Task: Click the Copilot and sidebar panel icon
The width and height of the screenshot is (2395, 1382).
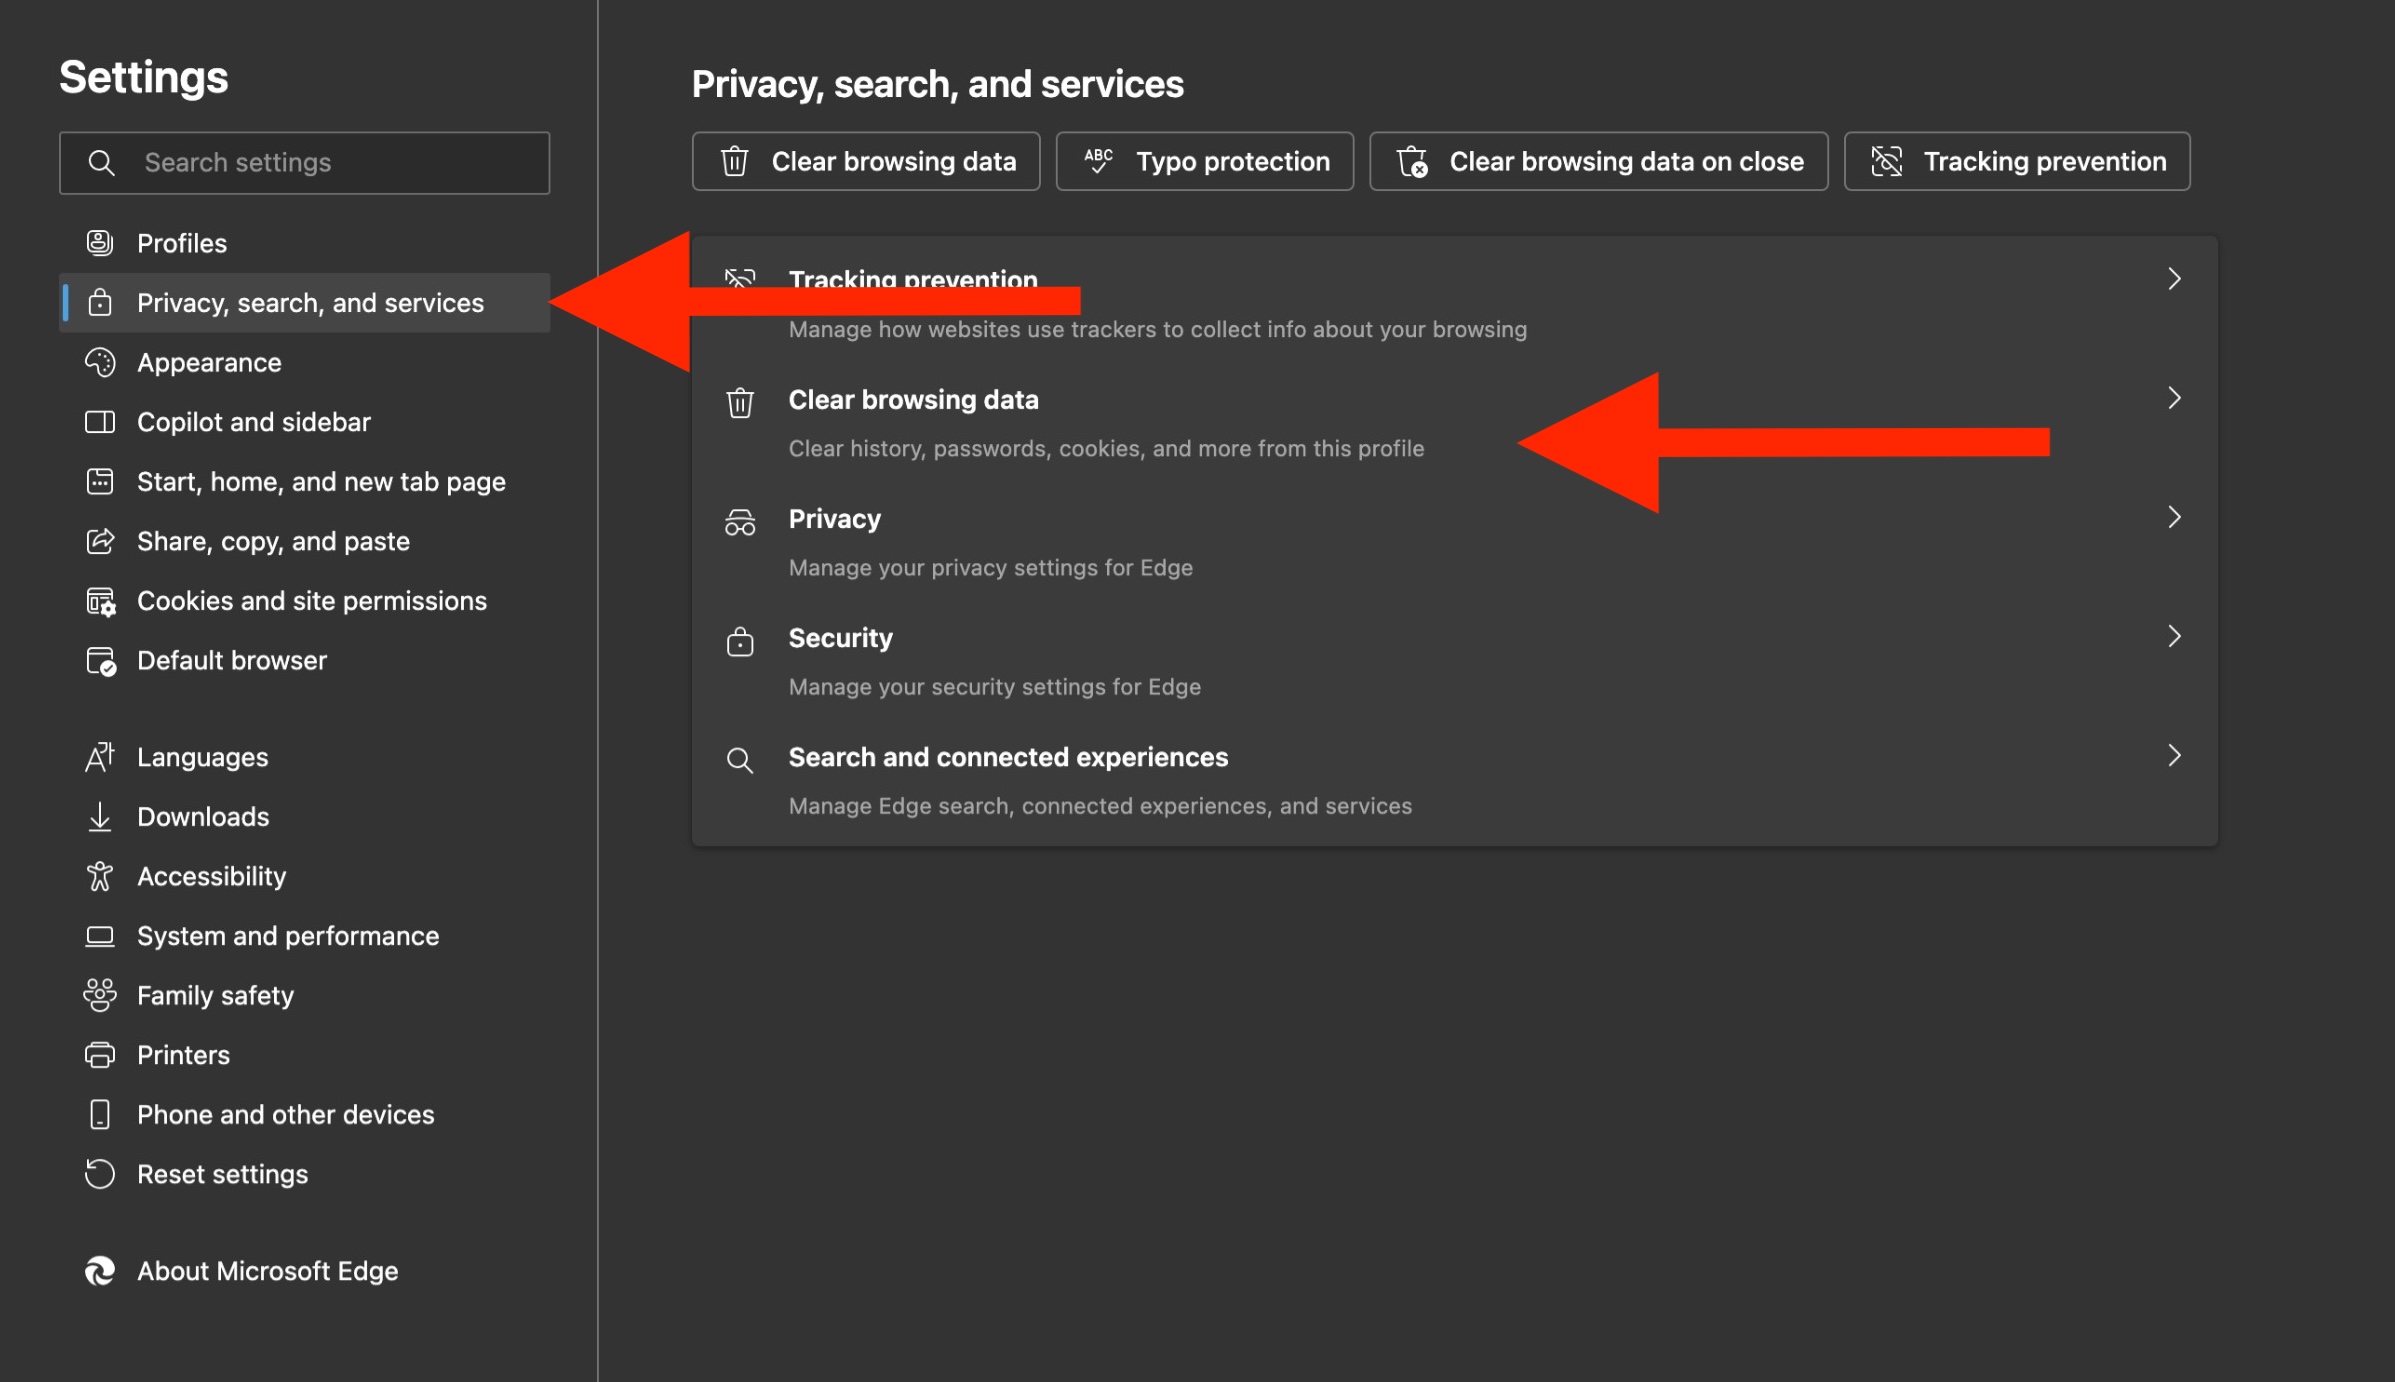Action: [x=100, y=422]
